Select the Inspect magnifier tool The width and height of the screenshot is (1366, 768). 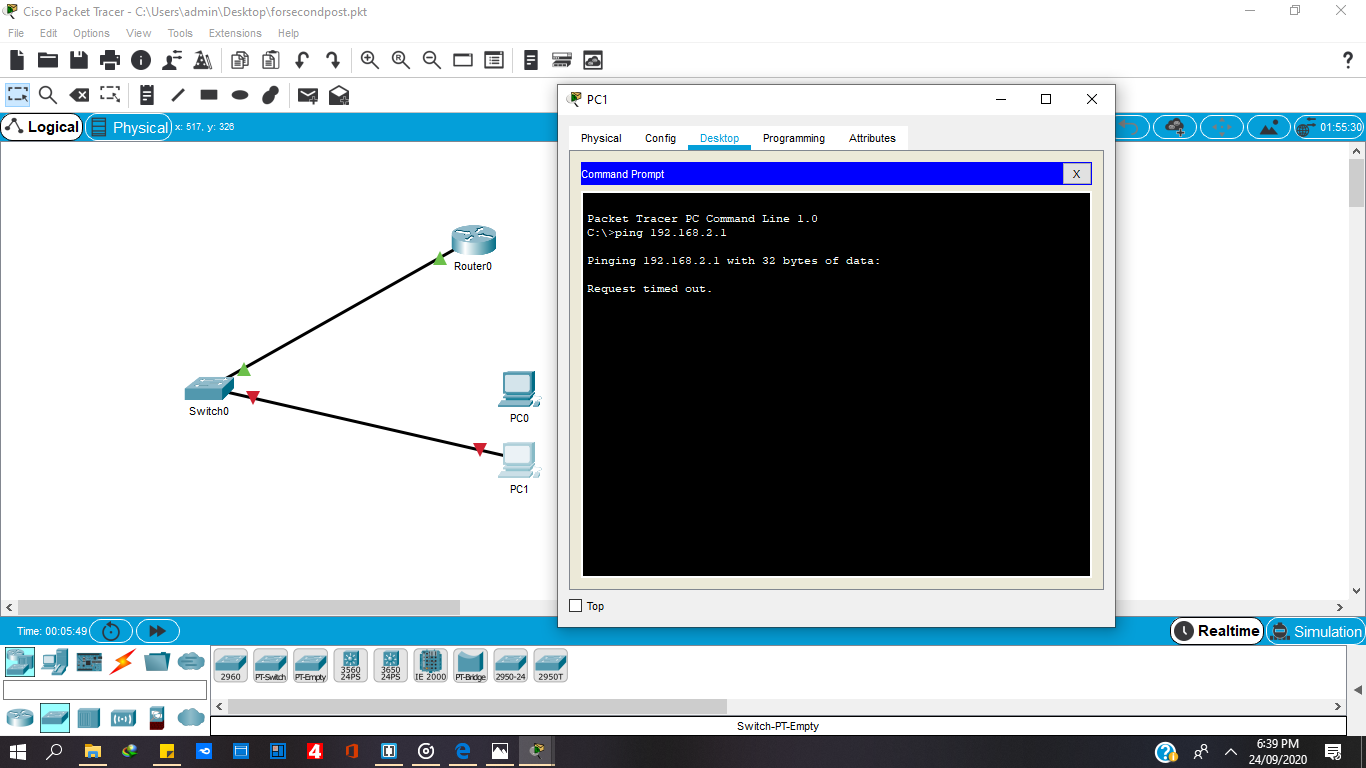pyautogui.click(x=48, y=95)
